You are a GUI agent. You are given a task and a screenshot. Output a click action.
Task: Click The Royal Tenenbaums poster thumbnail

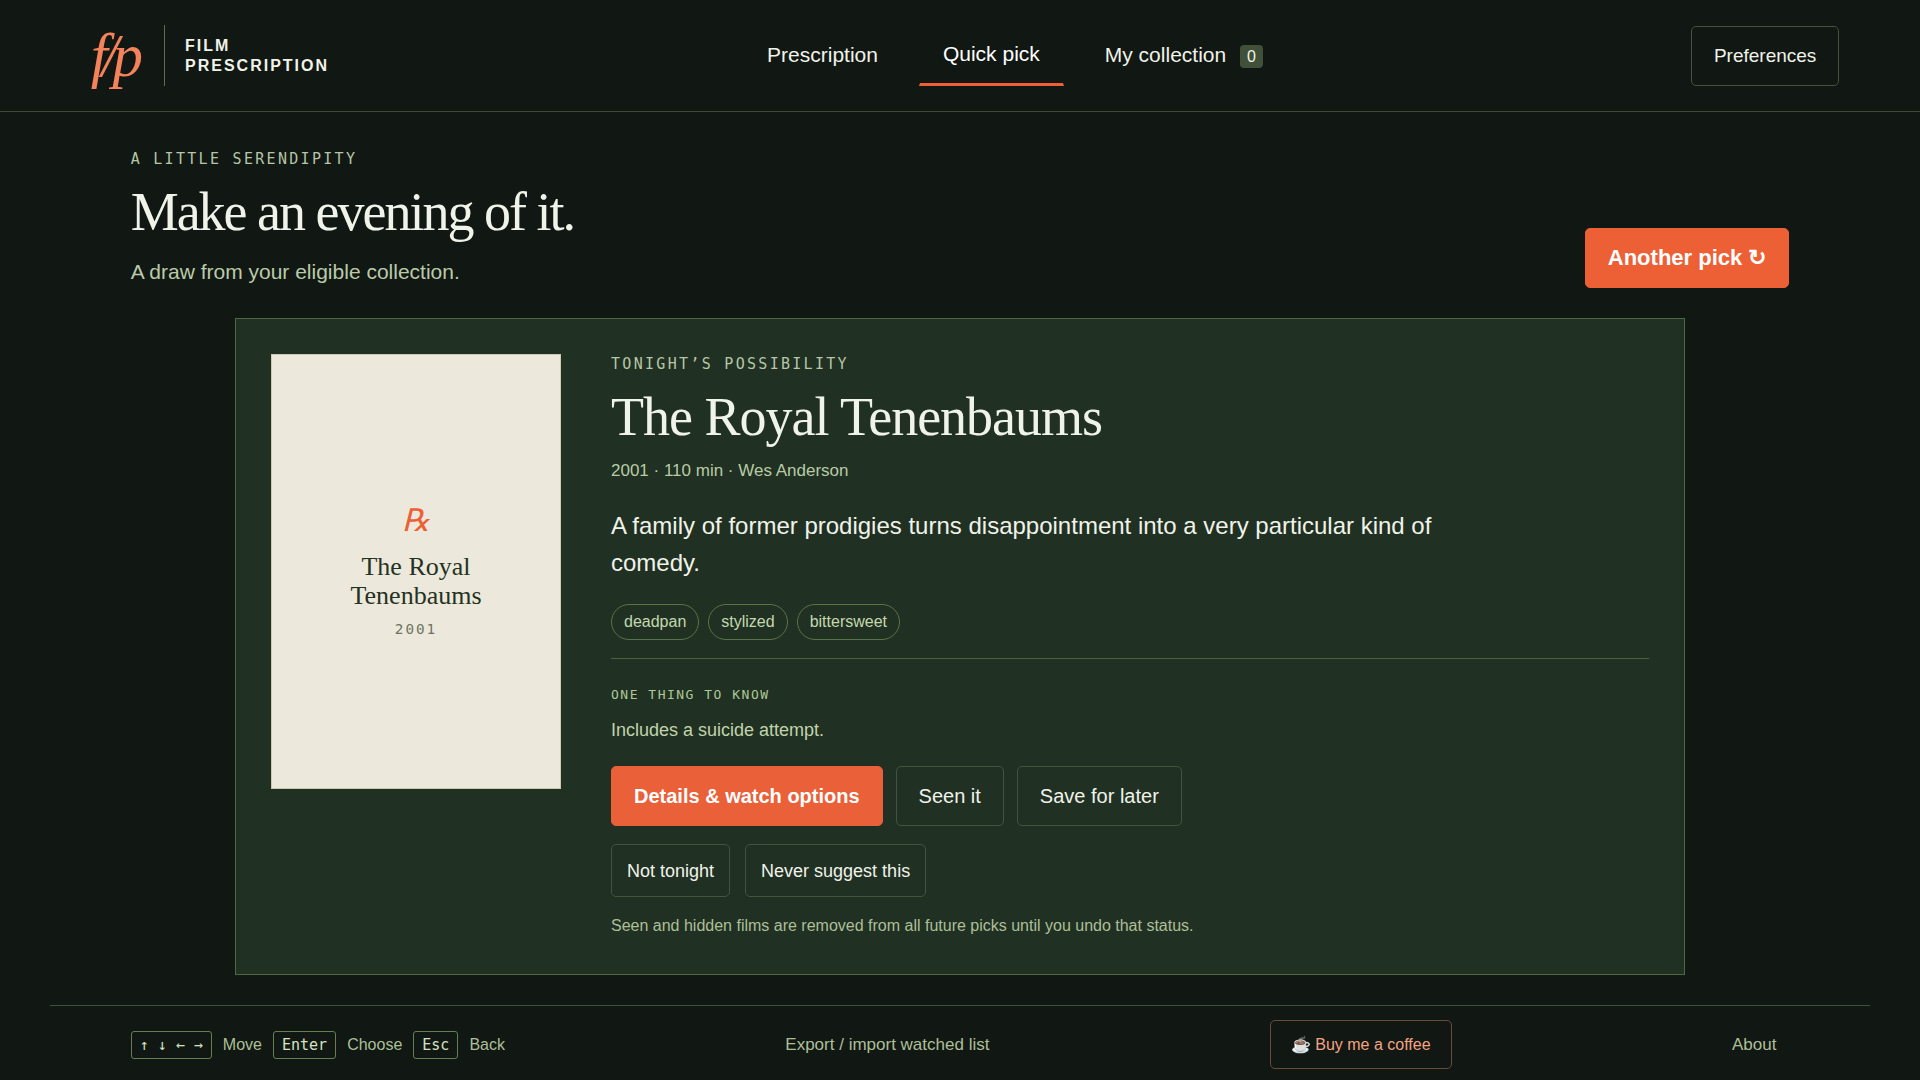point(416,571)
